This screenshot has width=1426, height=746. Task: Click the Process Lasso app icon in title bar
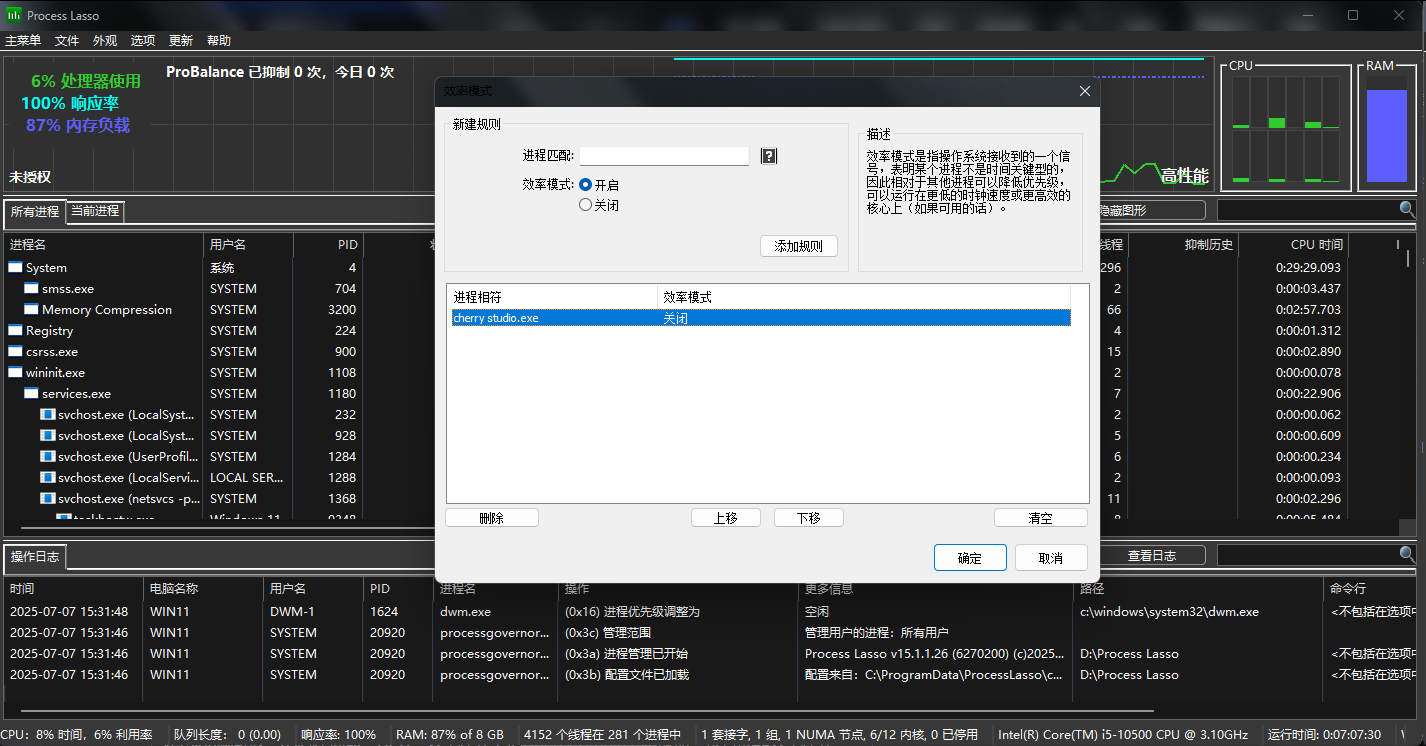pos(14,15)
